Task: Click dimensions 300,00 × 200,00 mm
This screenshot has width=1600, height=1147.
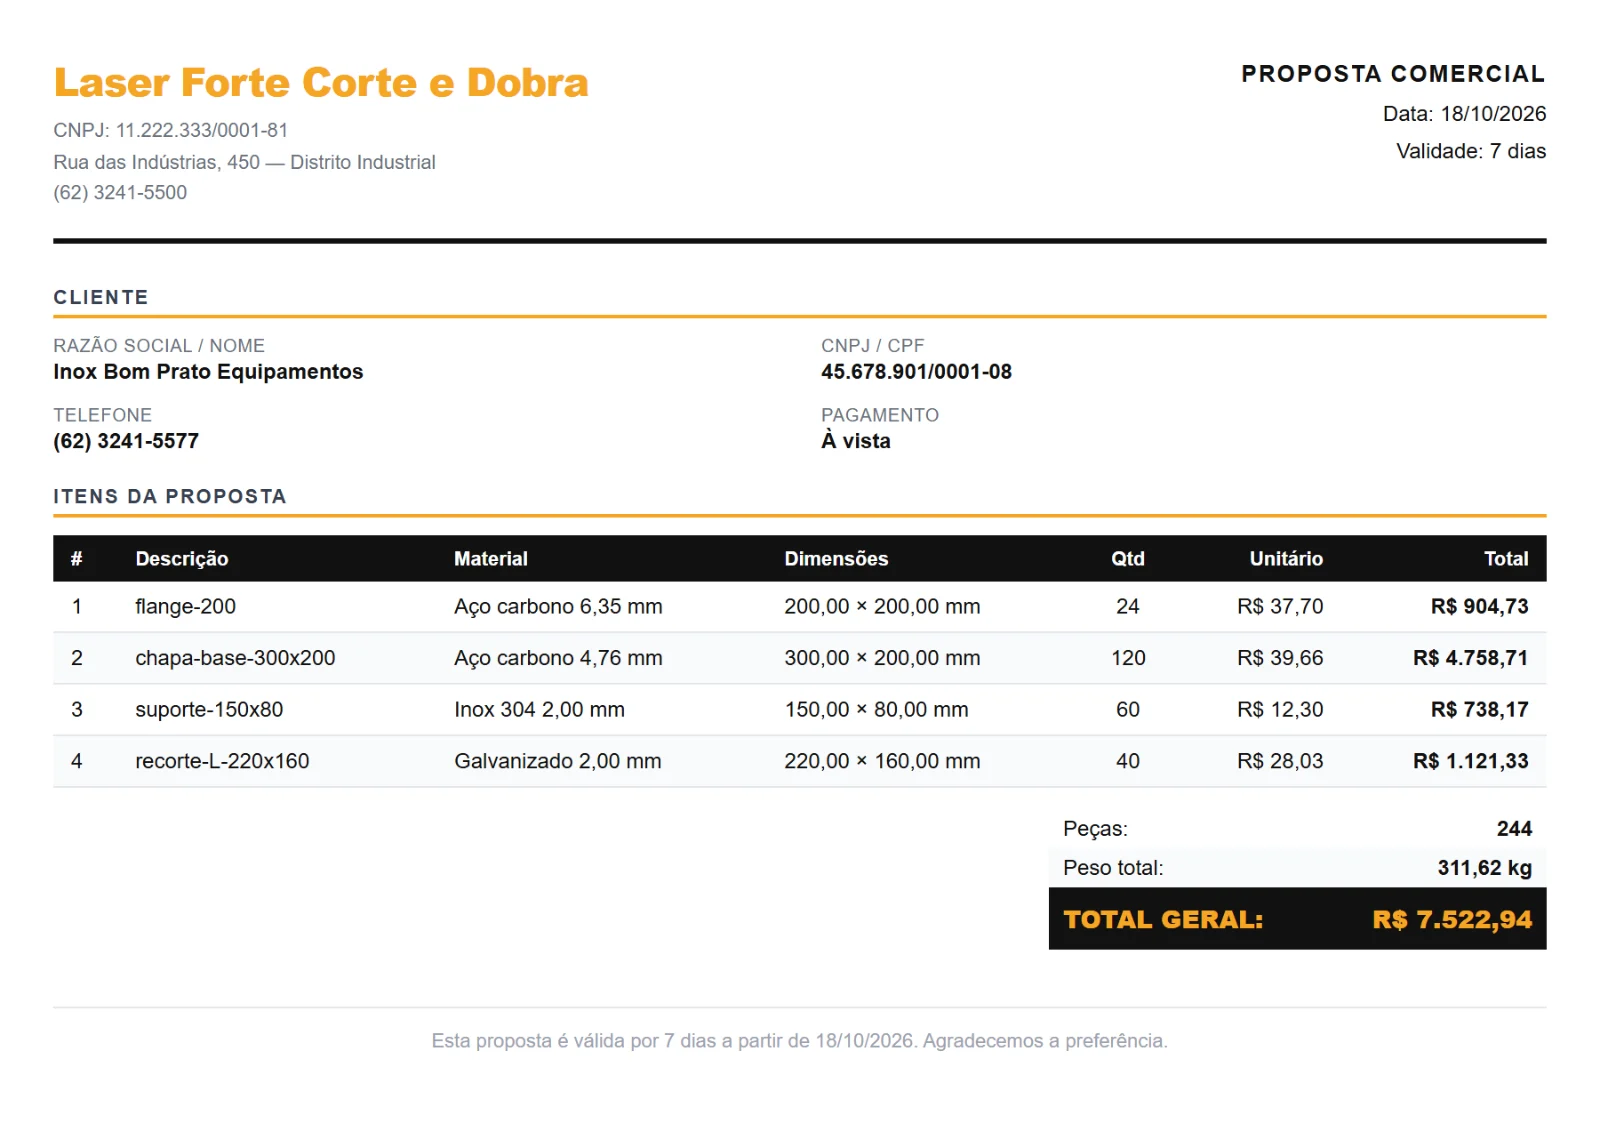Action: [882, 658]
